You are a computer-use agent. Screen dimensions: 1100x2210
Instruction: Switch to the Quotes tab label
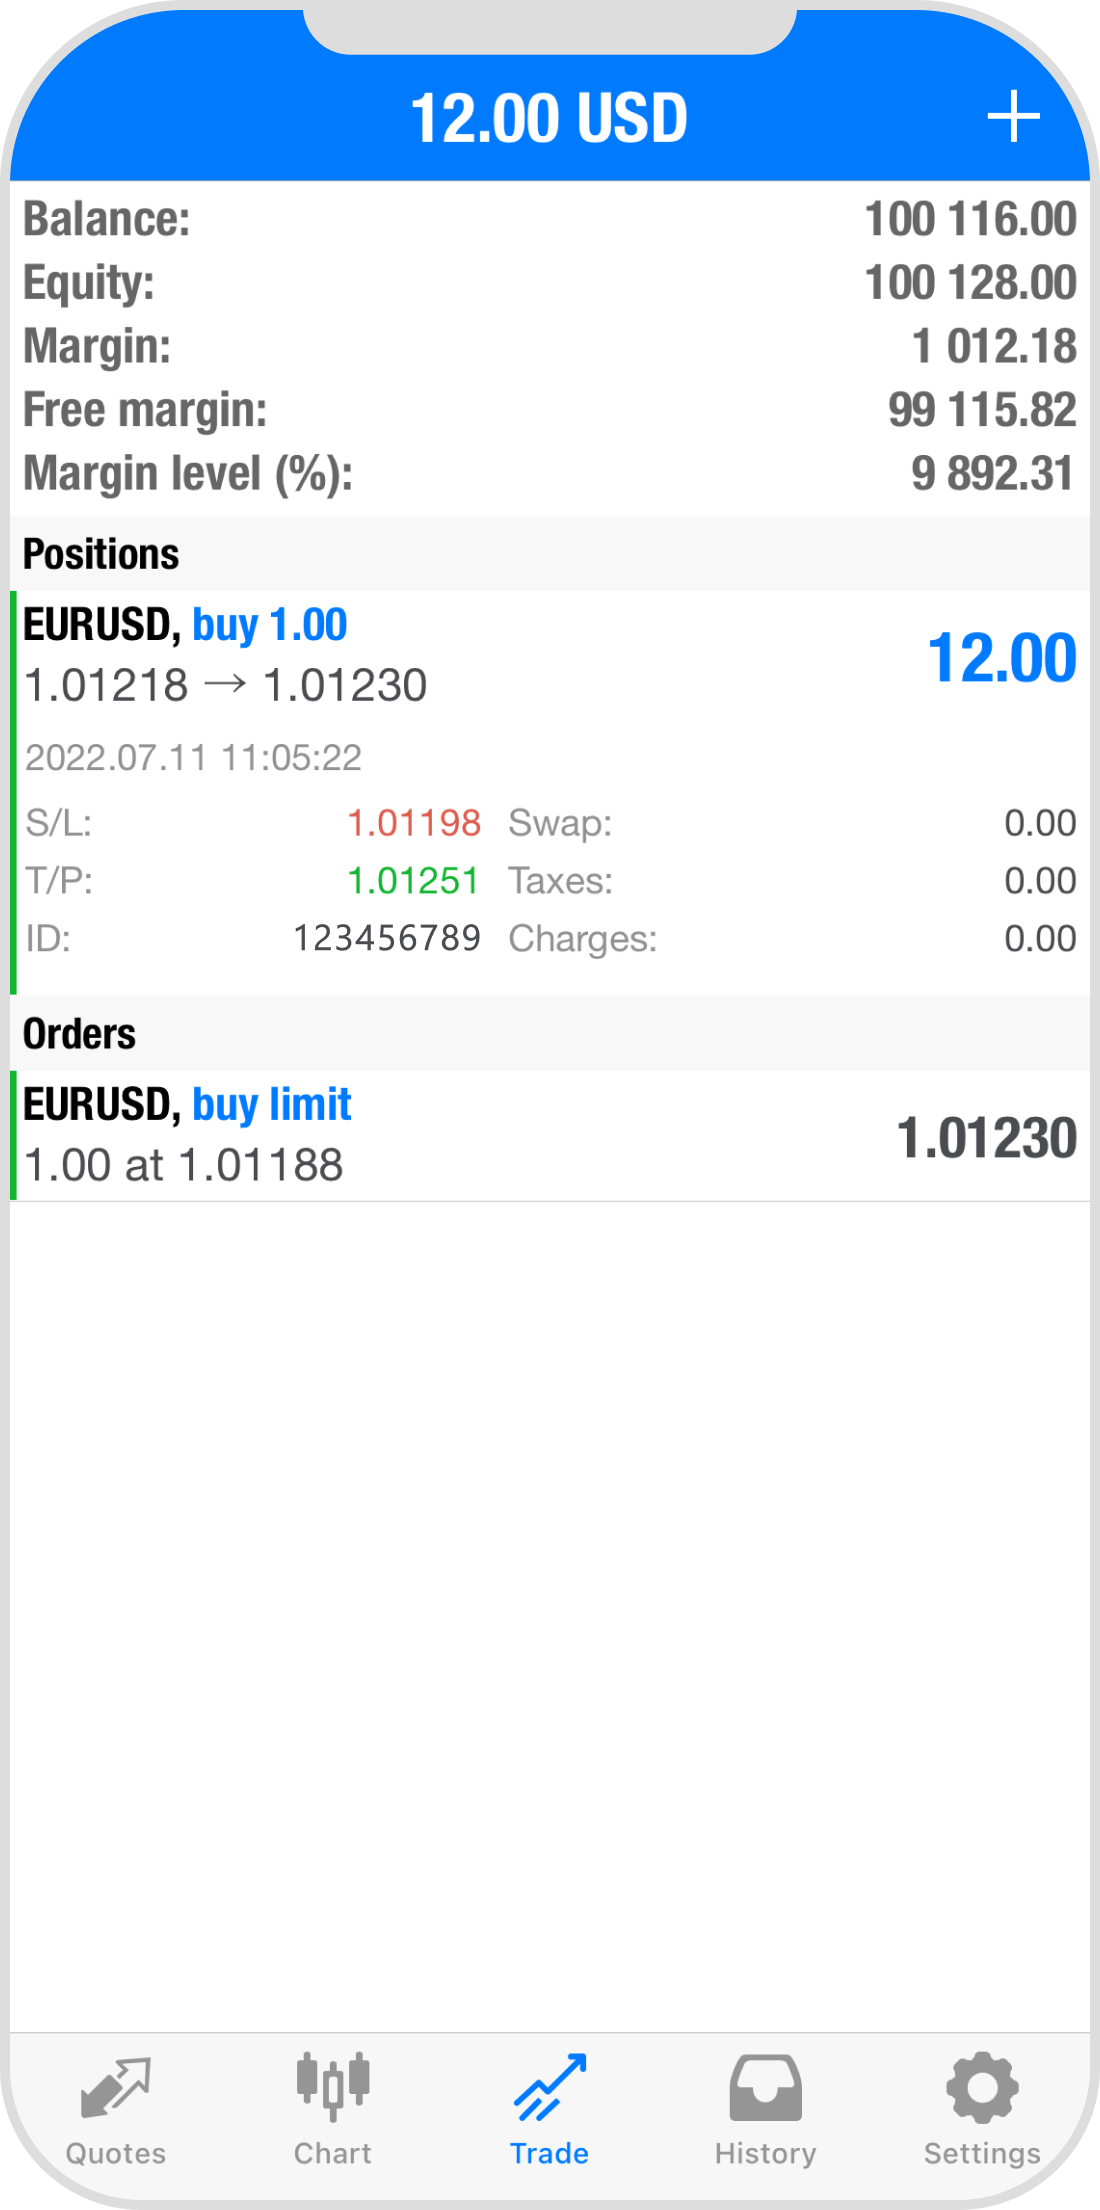(x=116, y=2153)
